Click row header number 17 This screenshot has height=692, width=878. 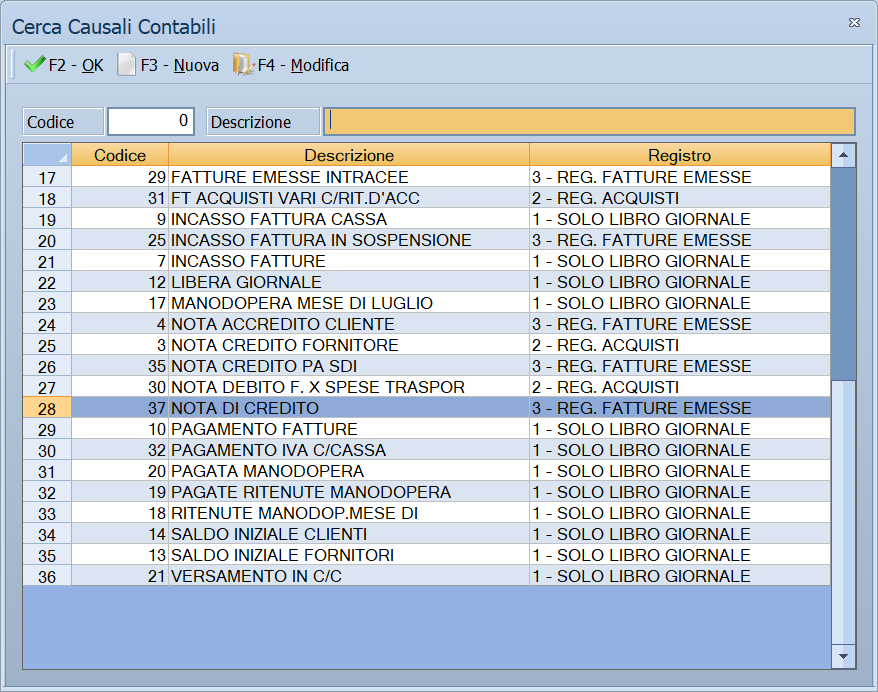click(x=47, y=177)
